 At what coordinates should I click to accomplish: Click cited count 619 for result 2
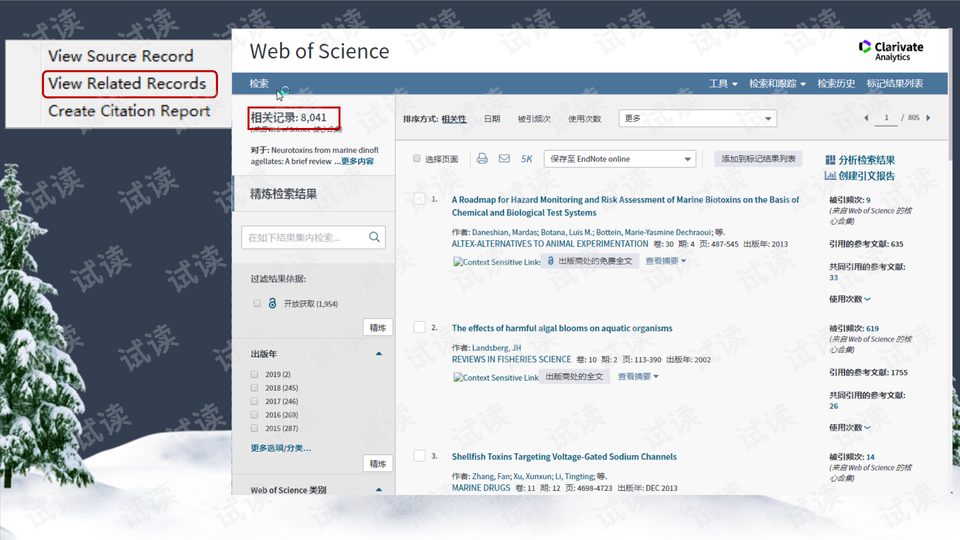(872, 328)
